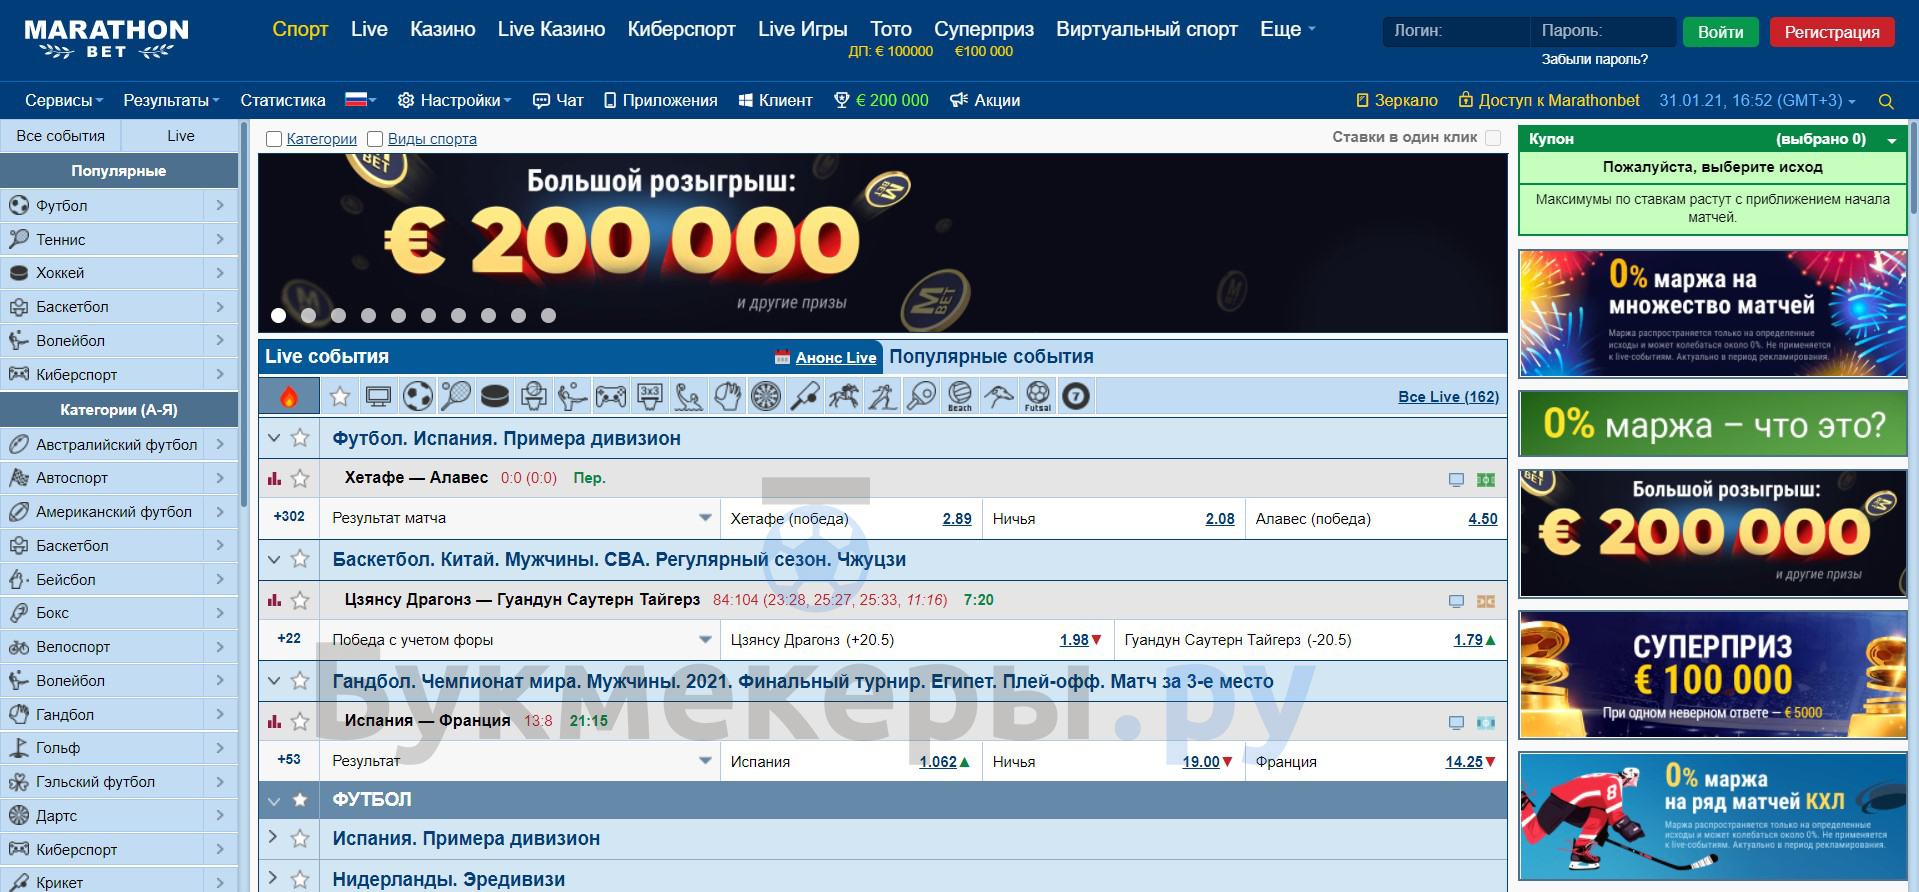Open the language flag dropdown
The width and height of the screenshot is (1919, 892).
pos(361,100)
